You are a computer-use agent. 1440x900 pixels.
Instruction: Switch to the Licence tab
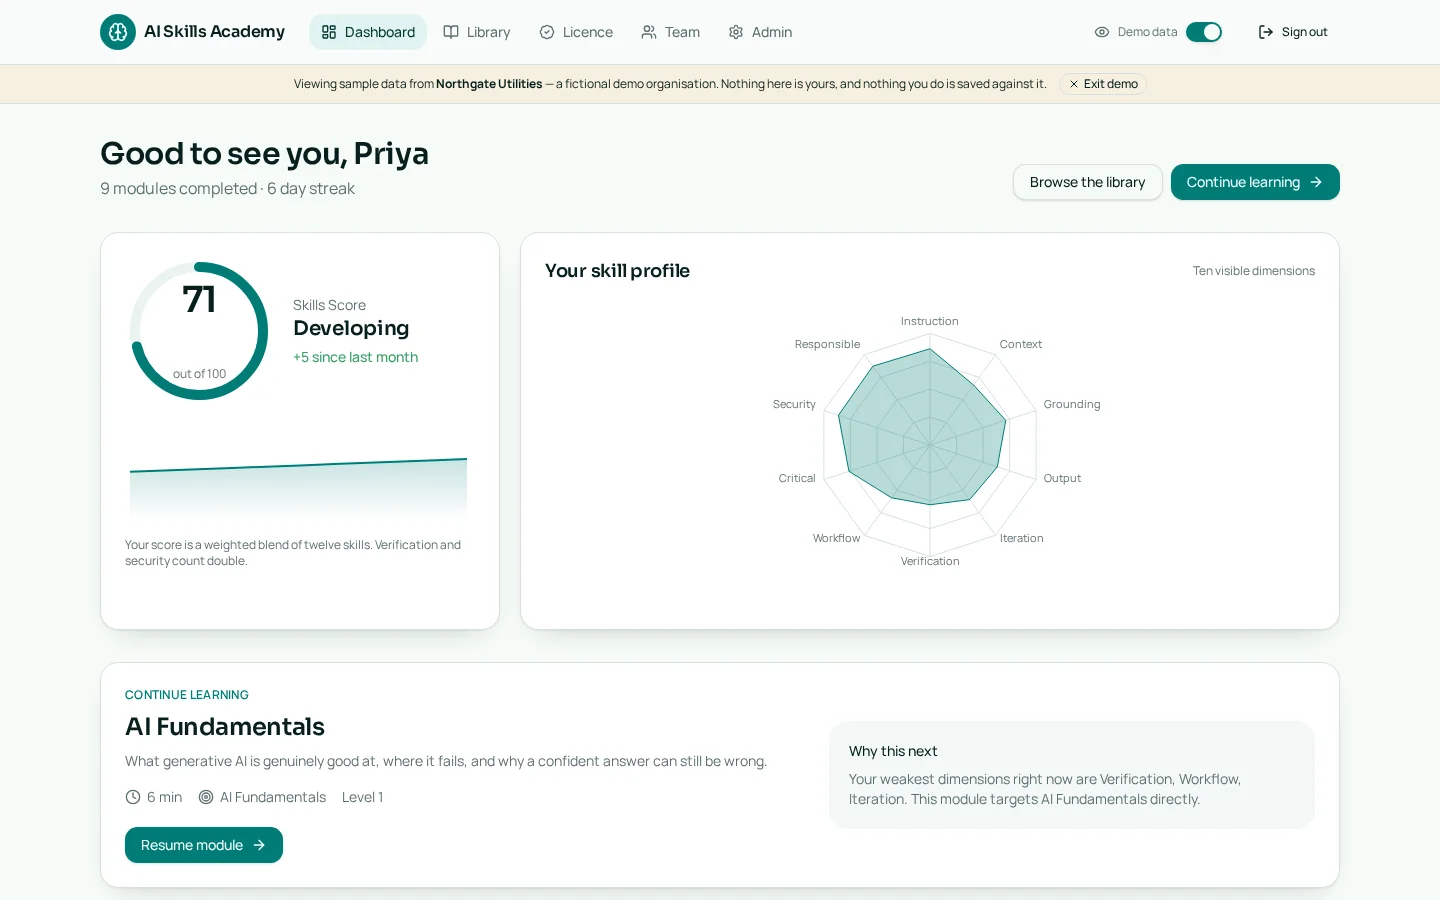(x=576, y=32)
